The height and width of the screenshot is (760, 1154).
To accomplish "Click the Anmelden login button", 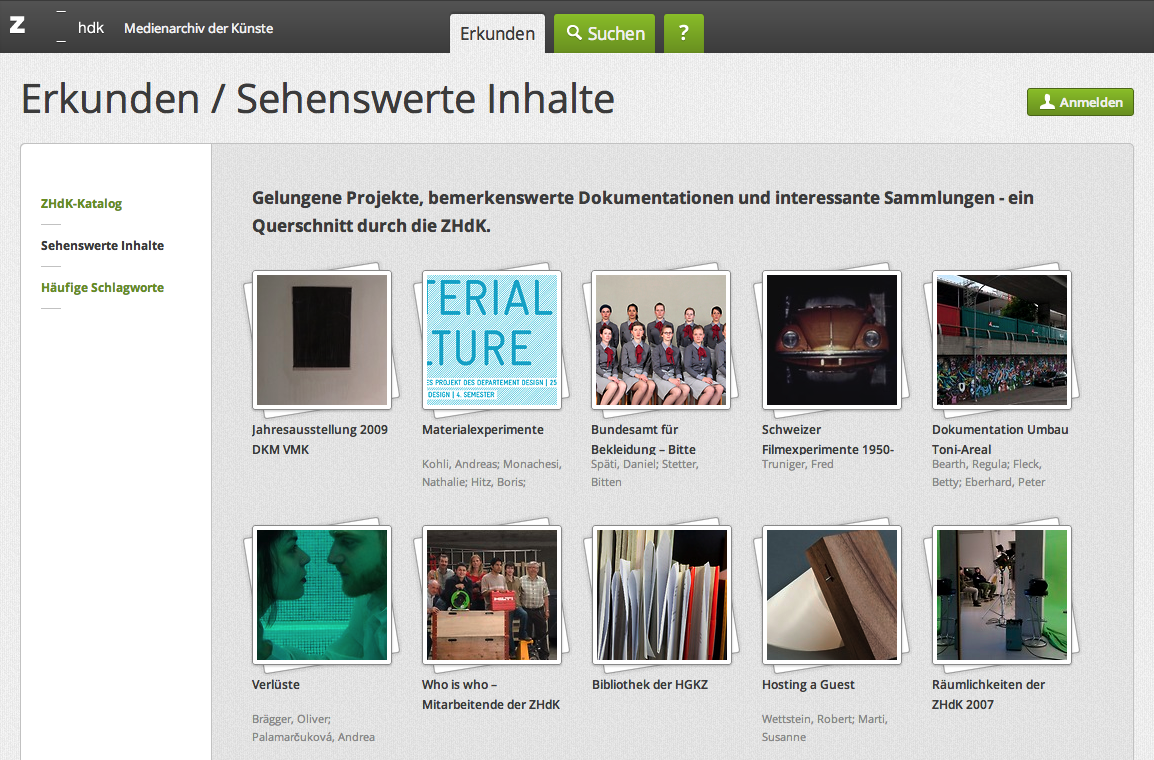I will click(1080, 102).
